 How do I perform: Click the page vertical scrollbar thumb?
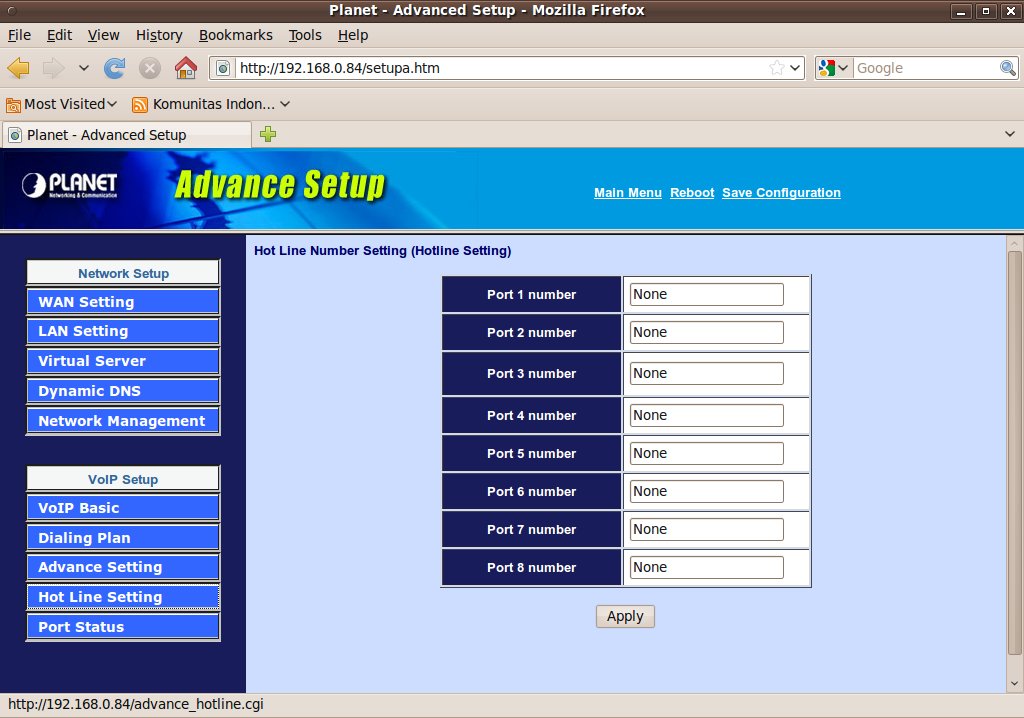pos(1014,453)
